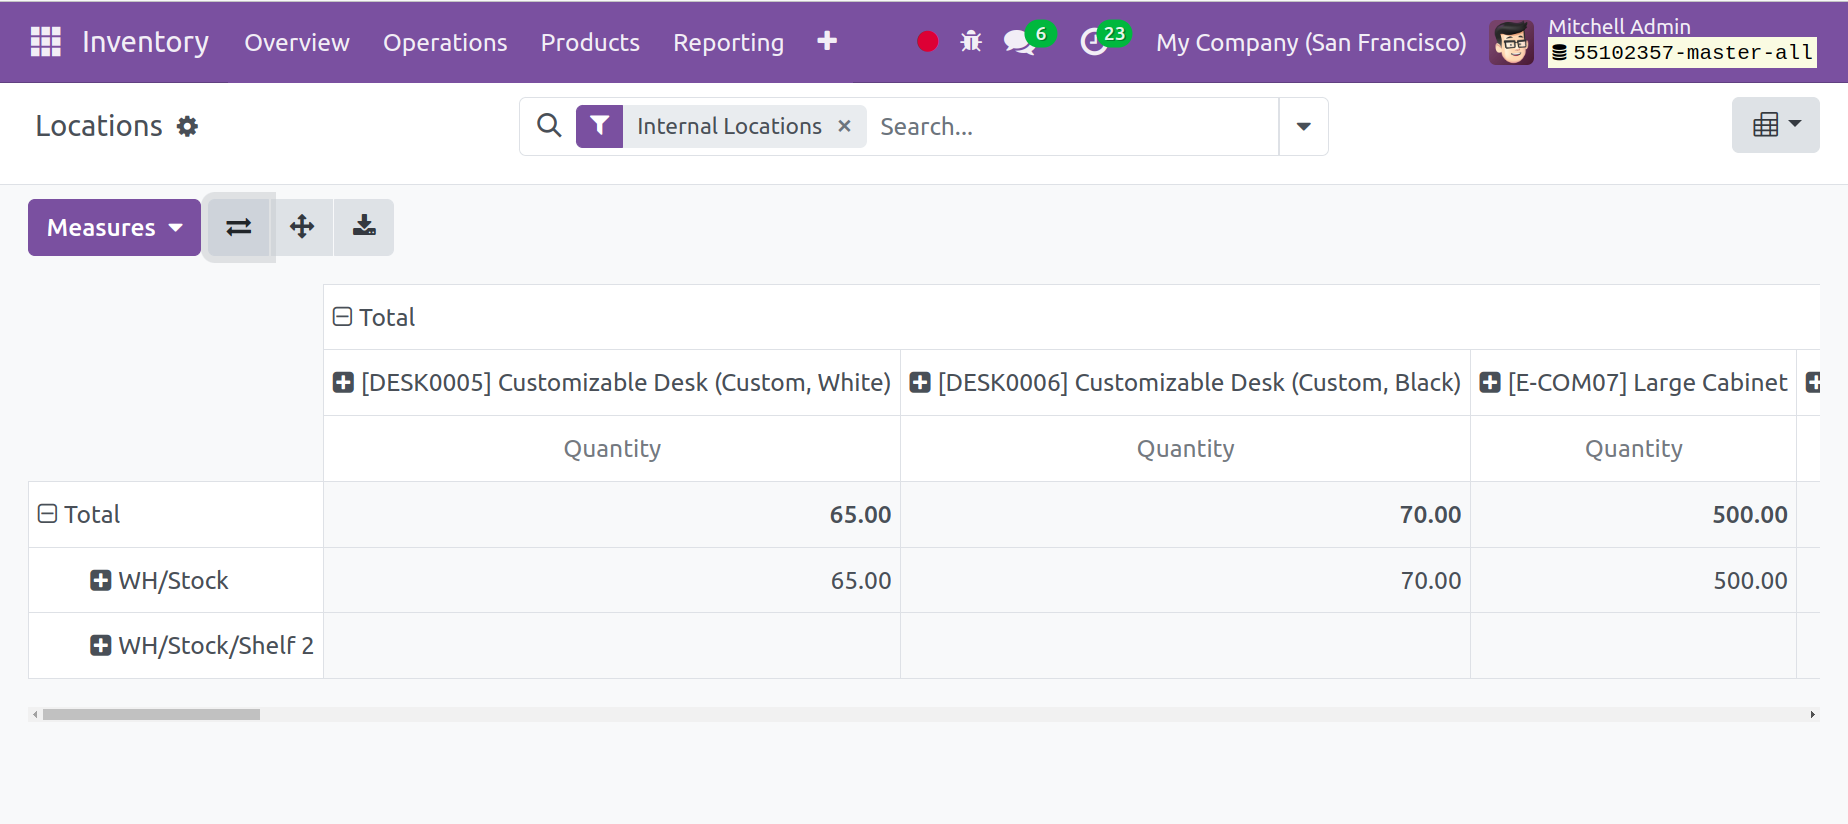The width and height of the screenshot is (1848, 824).
Task: Open the pivot view switcher dropdown
Action: (x=1775, y=125)
